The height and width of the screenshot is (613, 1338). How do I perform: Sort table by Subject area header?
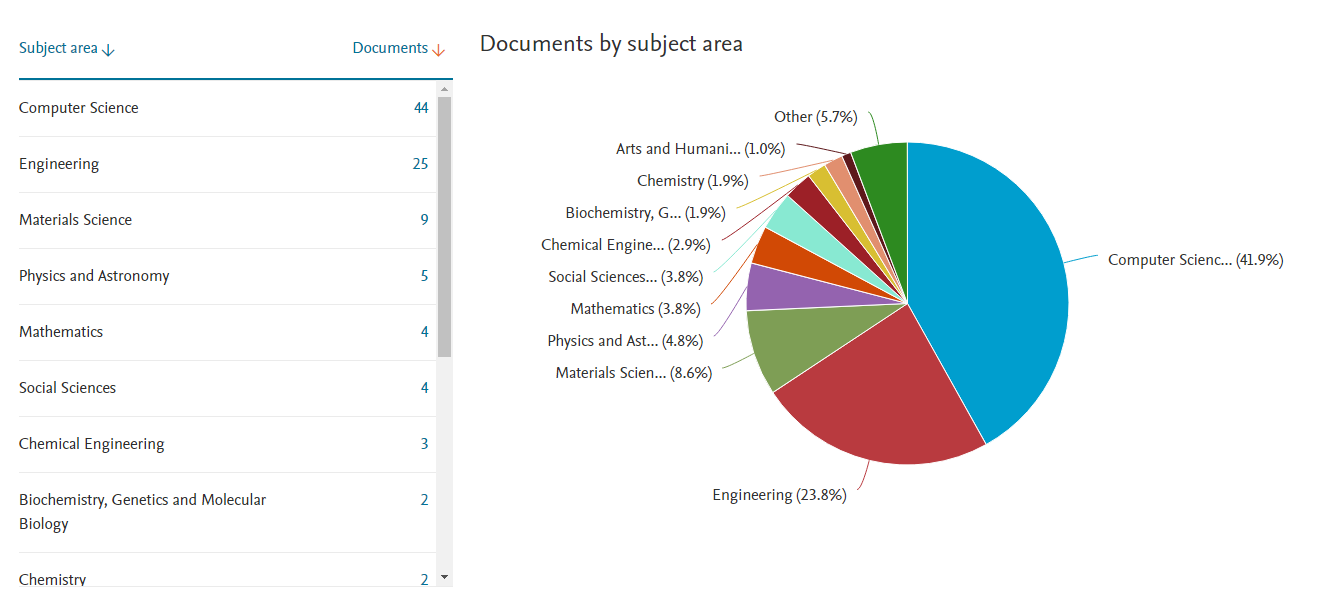coord(58,48)
